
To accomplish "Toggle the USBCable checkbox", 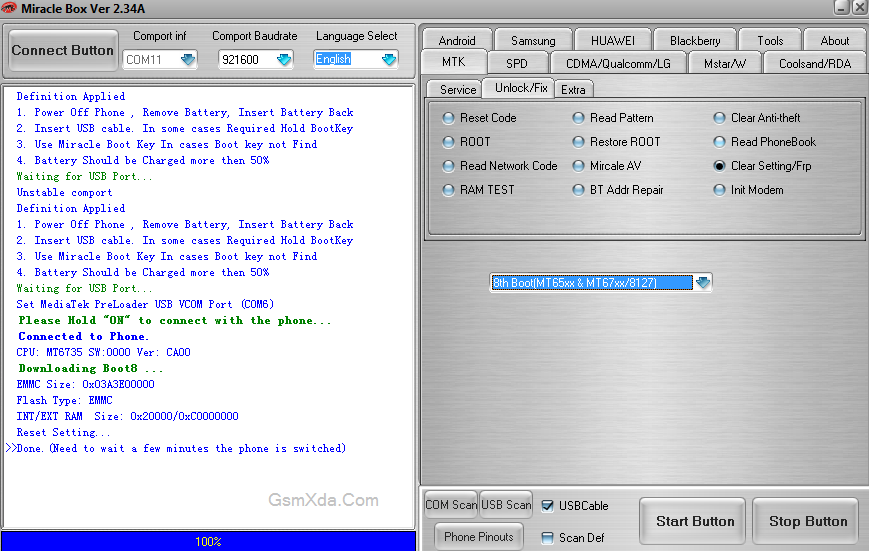I will (548, 506).
